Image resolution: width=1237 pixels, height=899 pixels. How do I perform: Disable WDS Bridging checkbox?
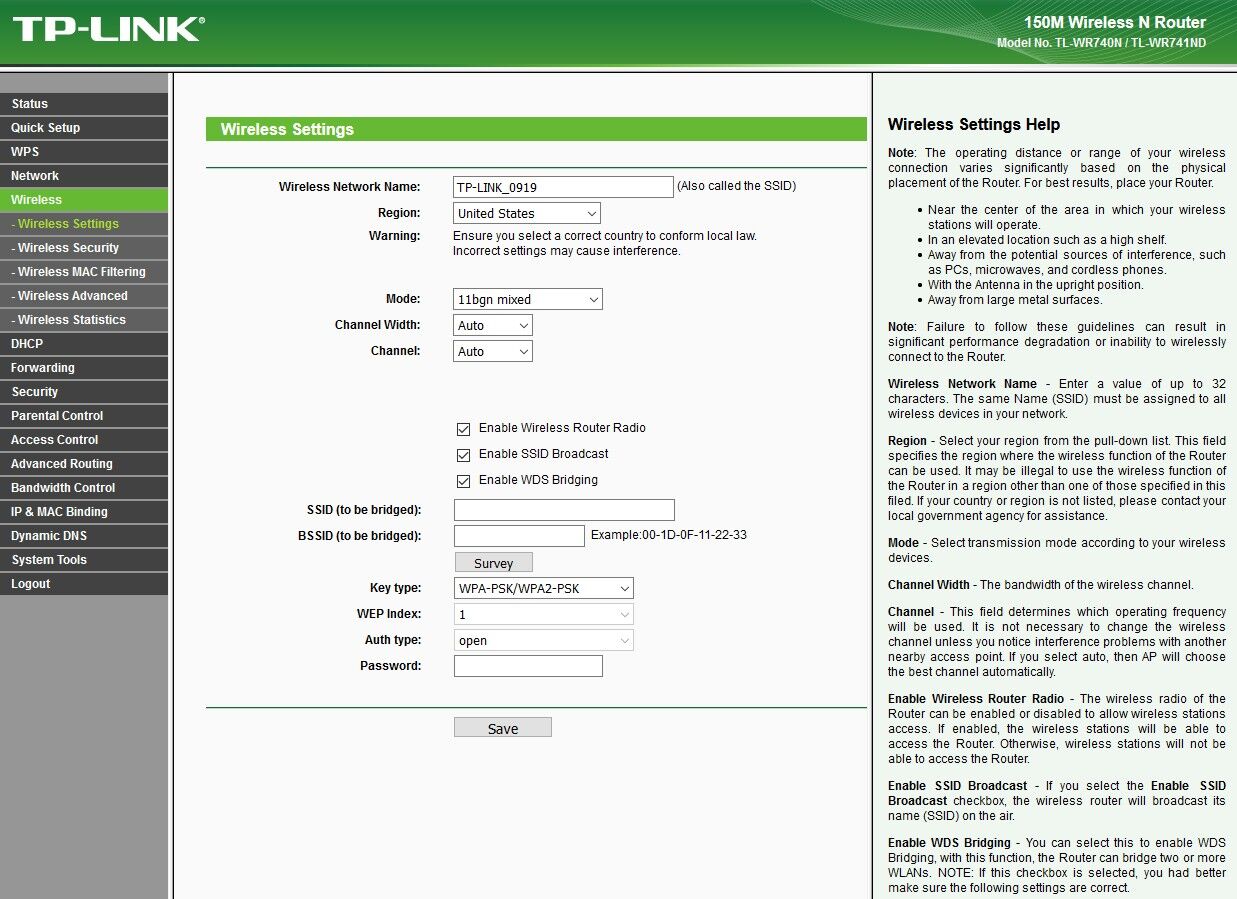[463, 481]
